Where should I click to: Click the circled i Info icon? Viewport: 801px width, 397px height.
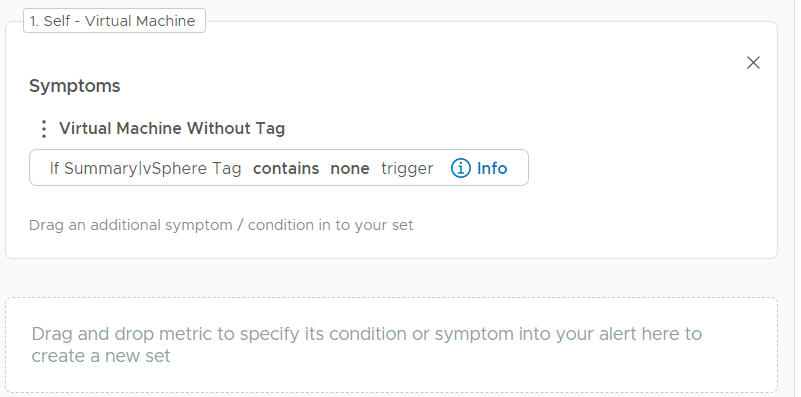460,168
